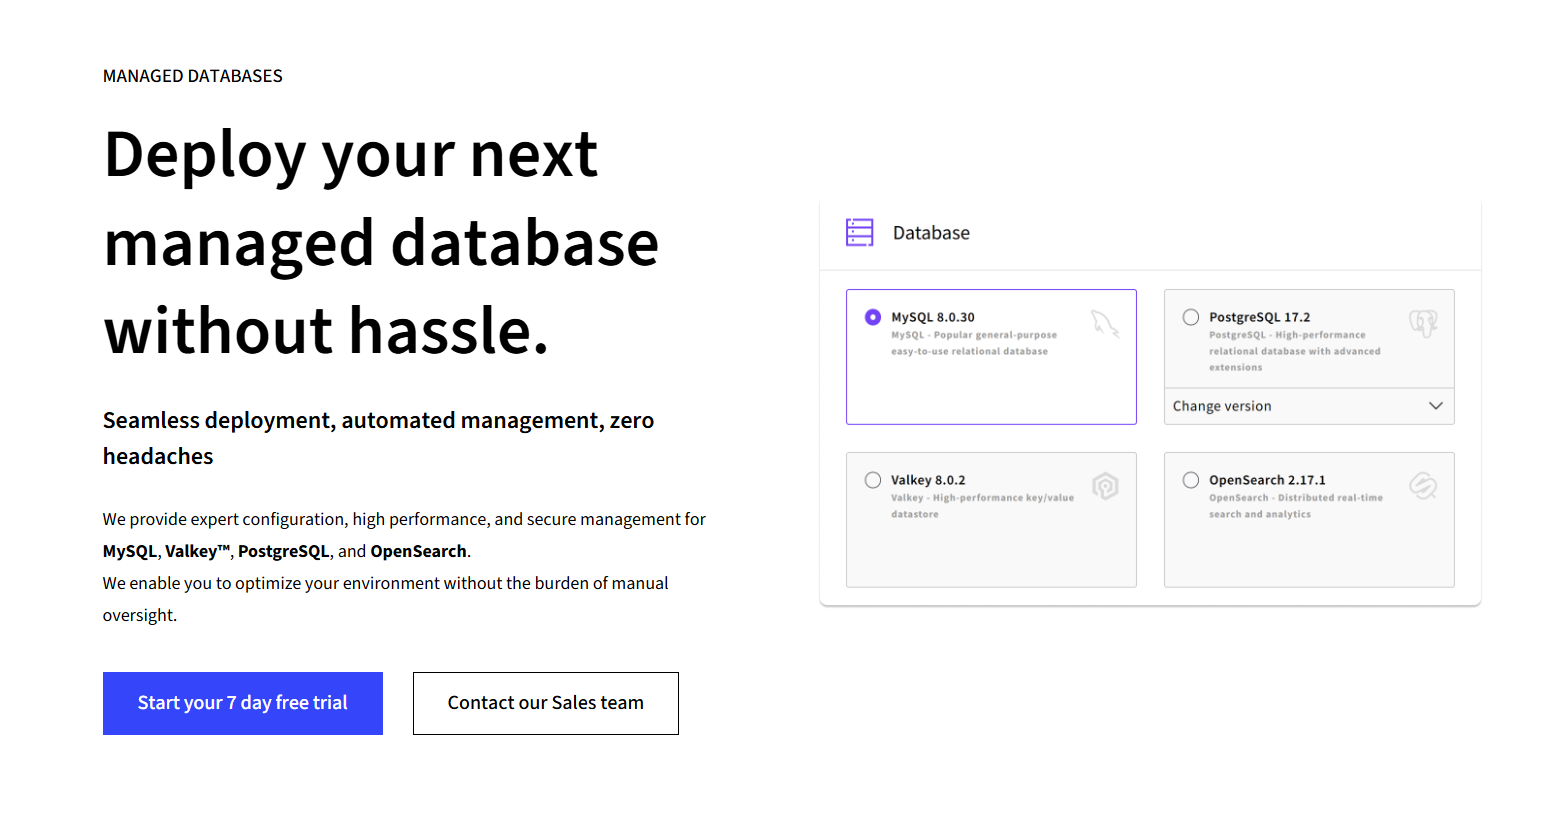Image resolution: width=1562 pixels, height=824 pixels.
Task: Start your 7 day free trial
Action: tap(242, 703)
